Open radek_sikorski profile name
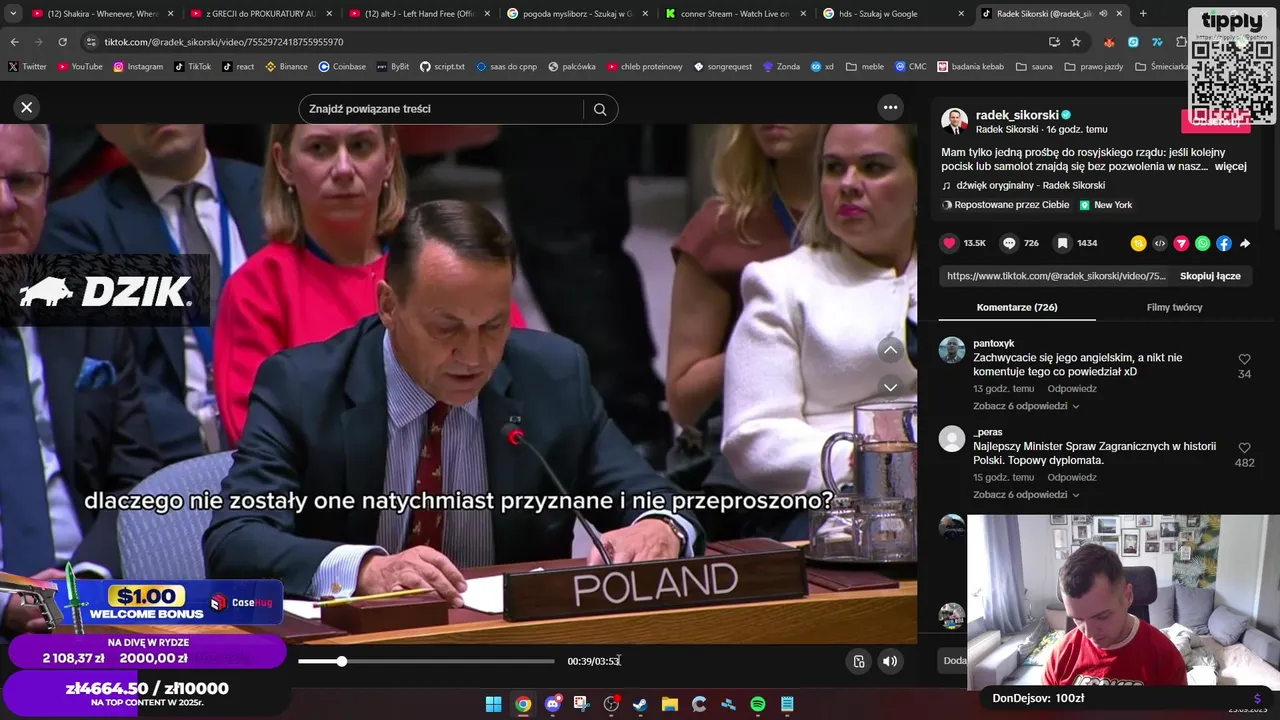The height and width of the screenshot is (720, 1280). [1017, 115]
